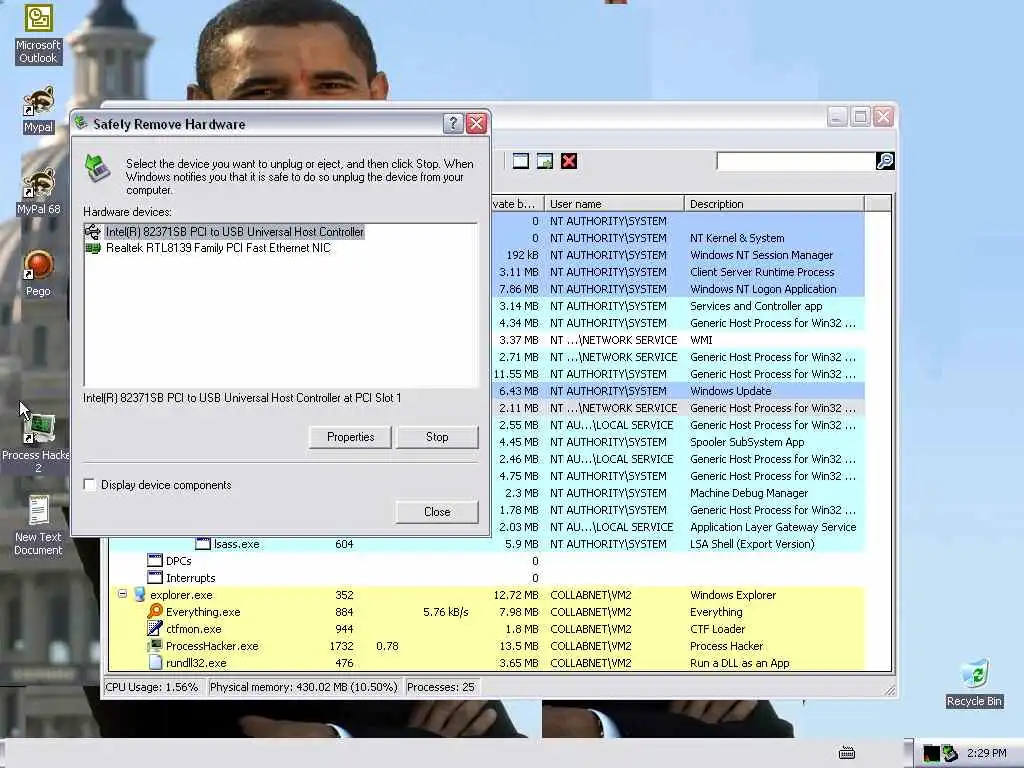Select the explorer.exe process row
Screen dimensions: 1024x768
[x=487, y=594]
